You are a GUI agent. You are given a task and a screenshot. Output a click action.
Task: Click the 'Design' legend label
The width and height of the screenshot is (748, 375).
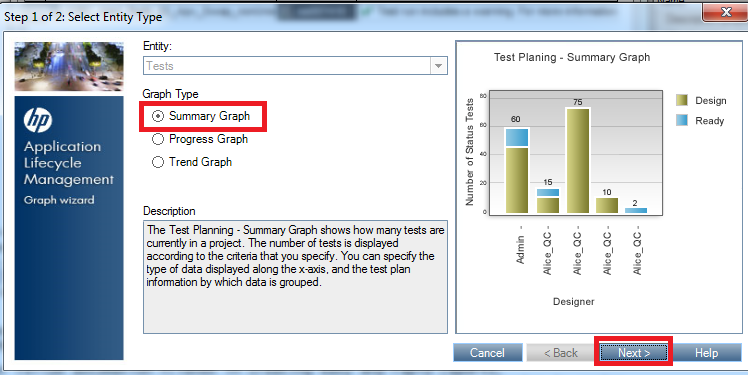pyautogui.click(x=711, y=101)
